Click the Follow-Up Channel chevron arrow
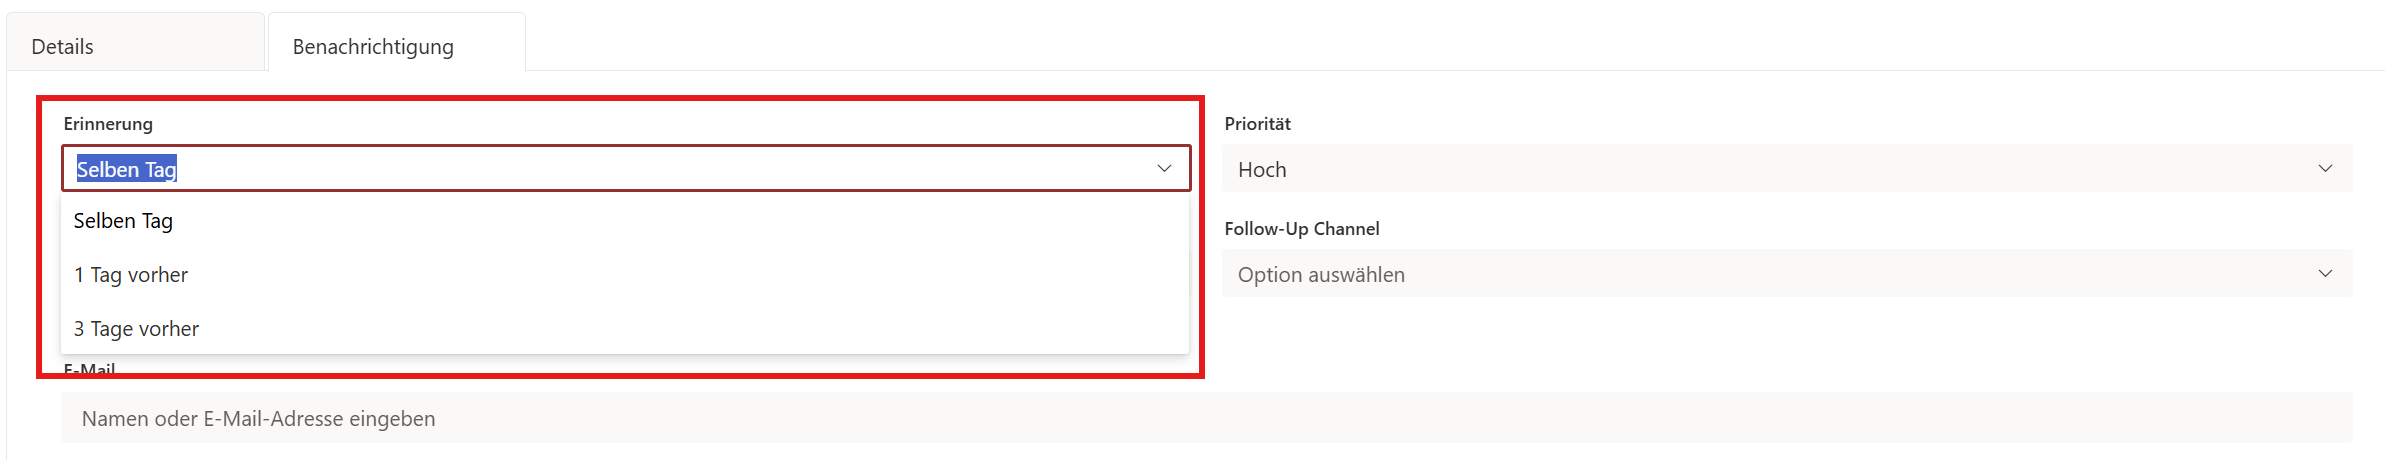Screen dimensions: 2385x460 (x=2325, y=273)
